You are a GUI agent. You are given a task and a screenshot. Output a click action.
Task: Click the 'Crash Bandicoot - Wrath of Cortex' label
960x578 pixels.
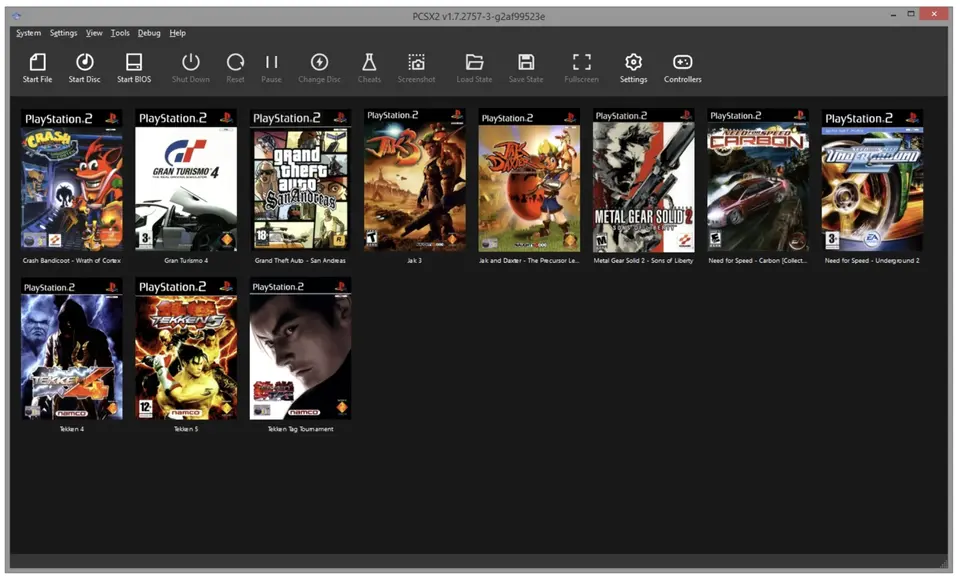click(72, 260)
